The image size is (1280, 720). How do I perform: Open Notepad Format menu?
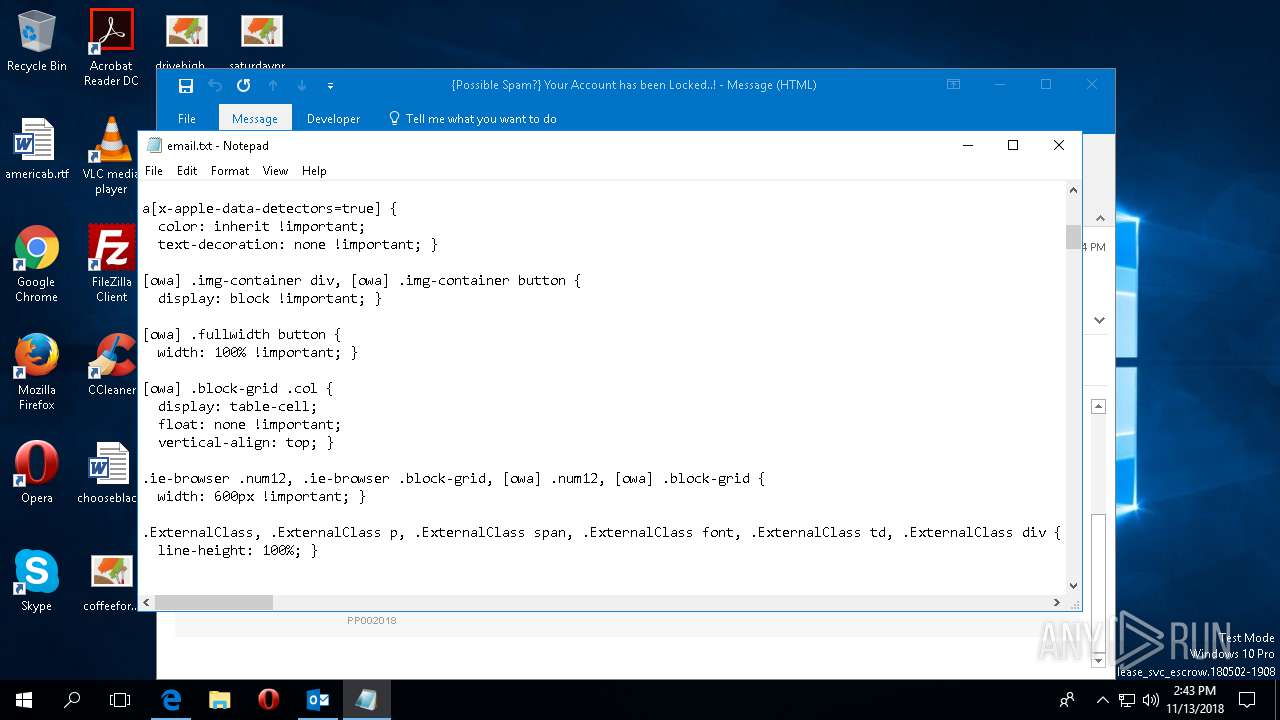(230, 171)
